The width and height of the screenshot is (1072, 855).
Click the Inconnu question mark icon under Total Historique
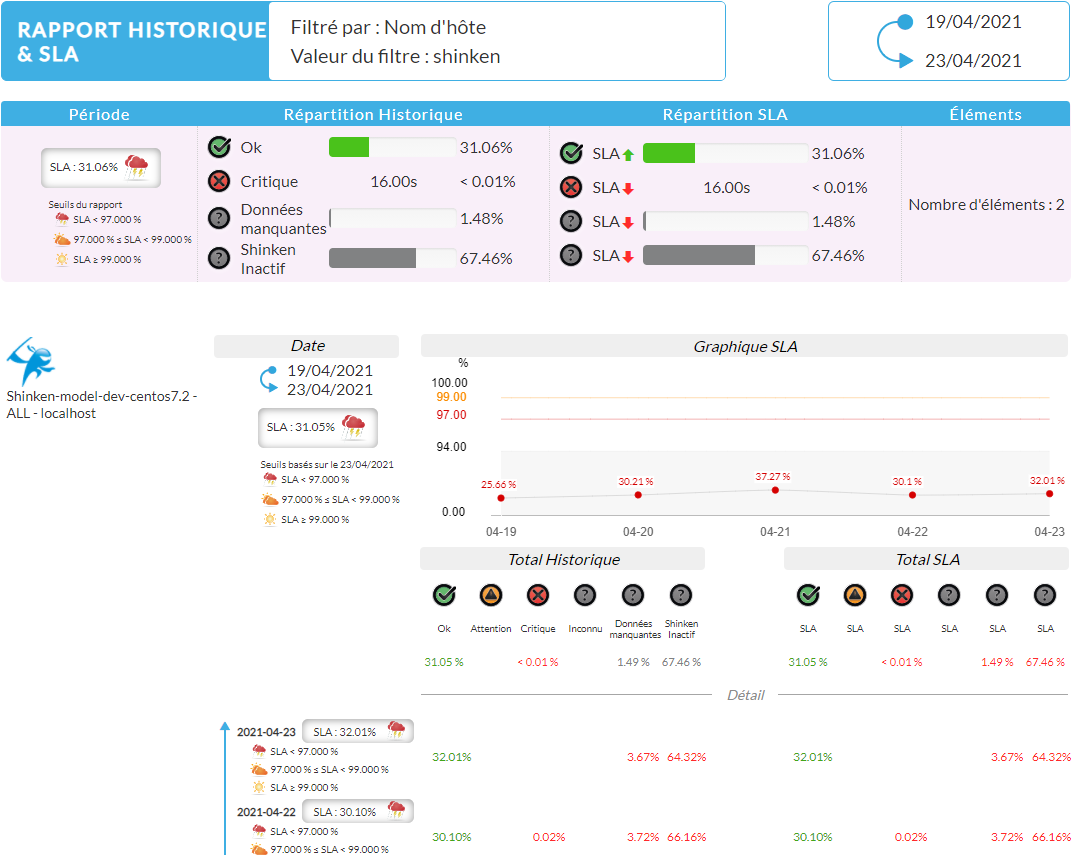pos(585,596)
